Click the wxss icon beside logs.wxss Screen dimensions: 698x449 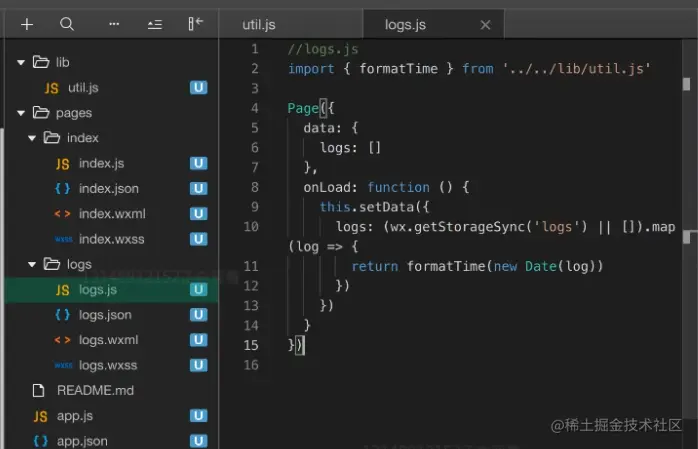(x=64, y=366)
